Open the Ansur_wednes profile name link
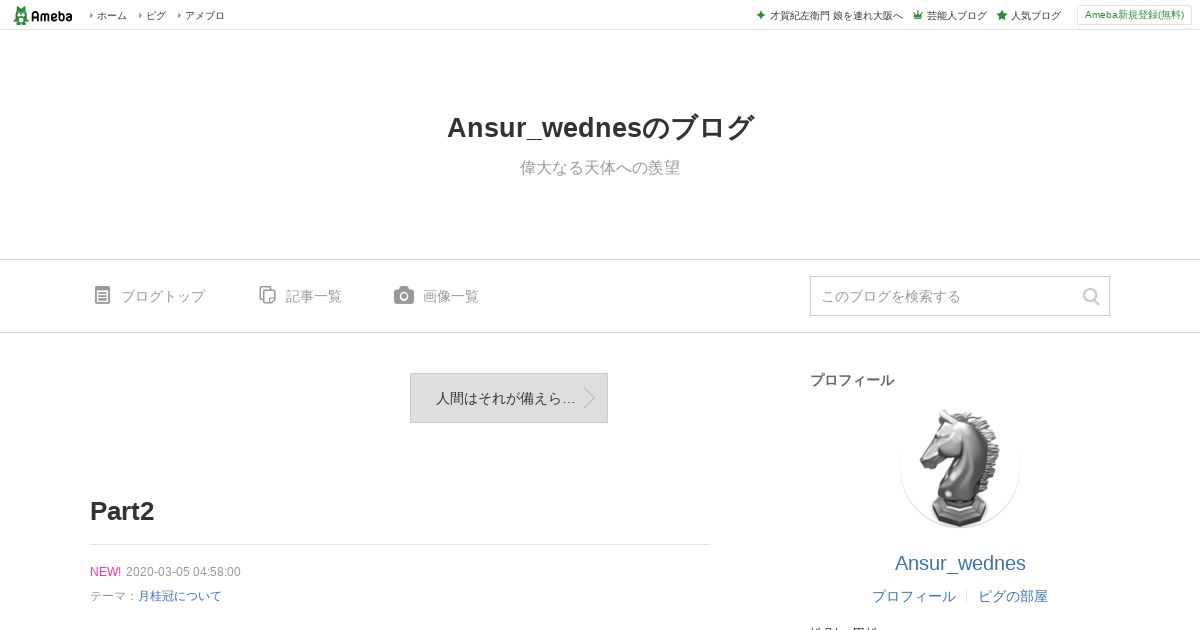 coord(960,563)
